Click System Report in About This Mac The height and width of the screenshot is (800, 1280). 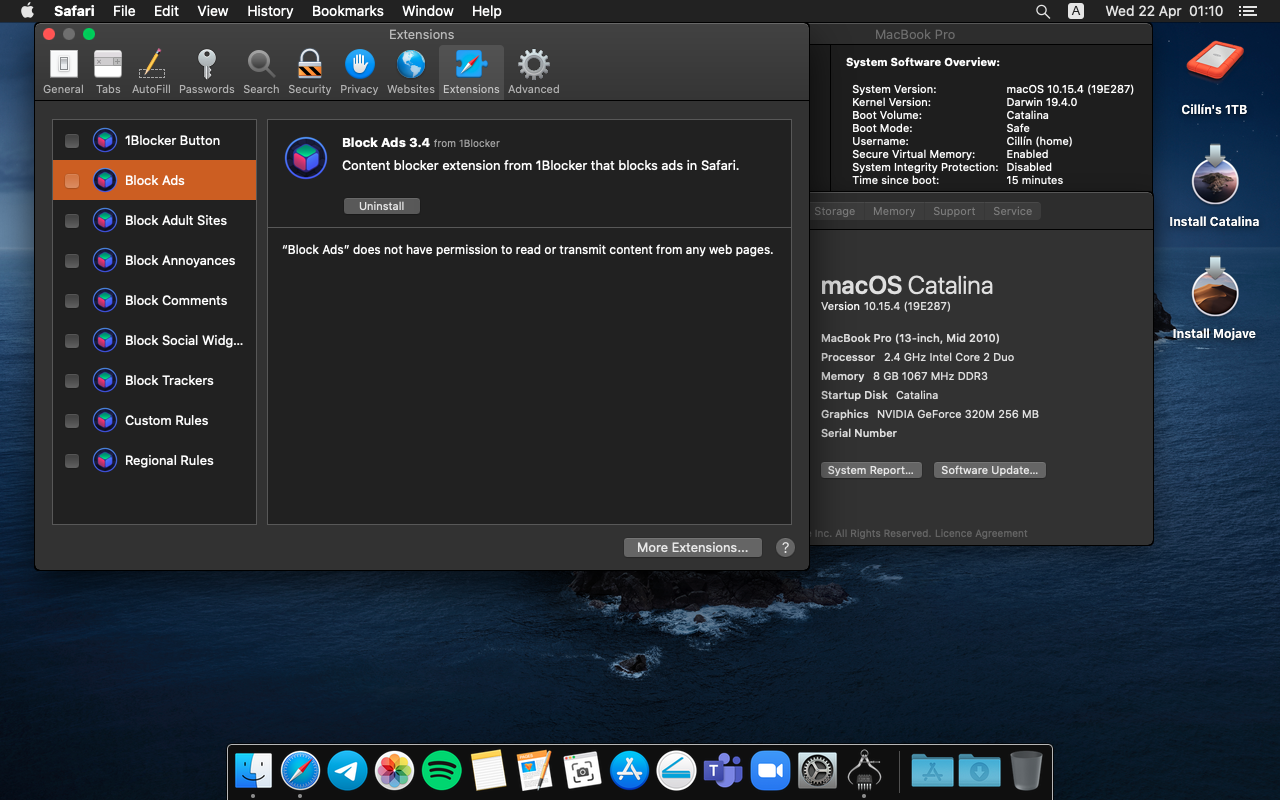pyautogui.click(x=871, y=470)
